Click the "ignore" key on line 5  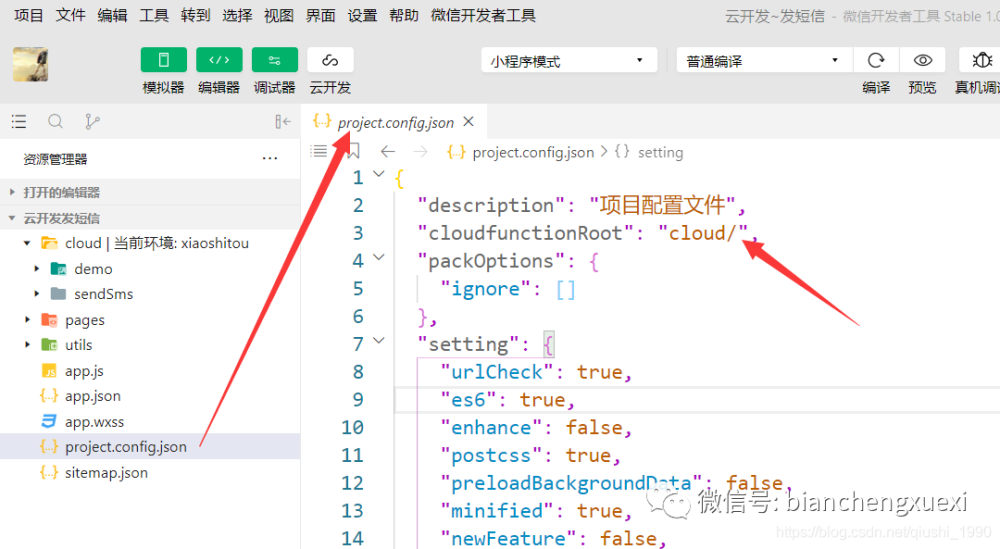click(485, 289)
